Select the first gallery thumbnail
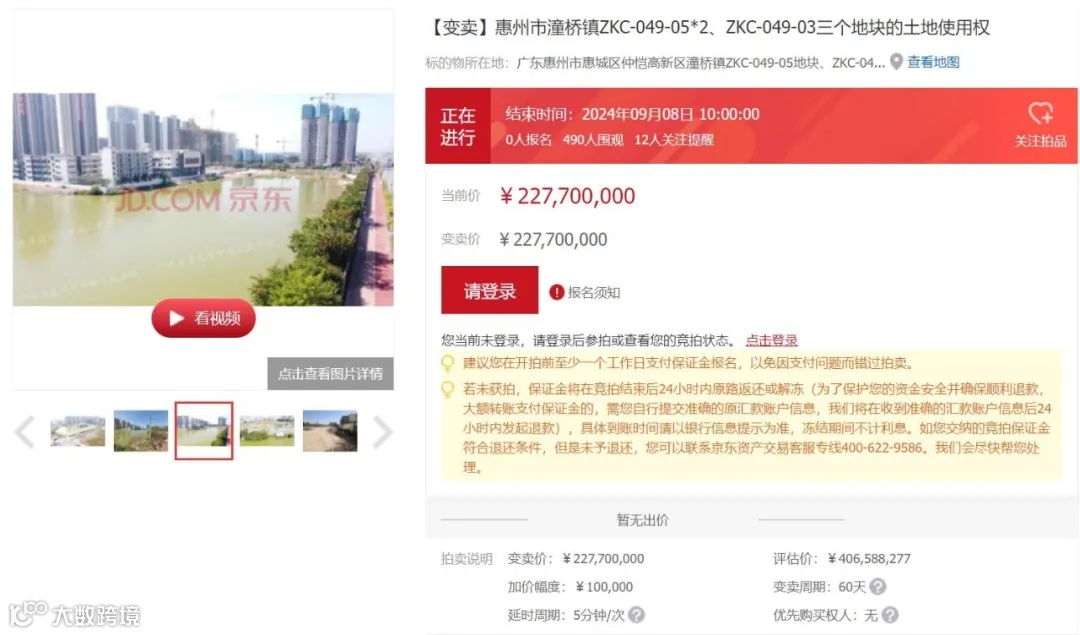The image size is (1080, 635). click(78, 431)
